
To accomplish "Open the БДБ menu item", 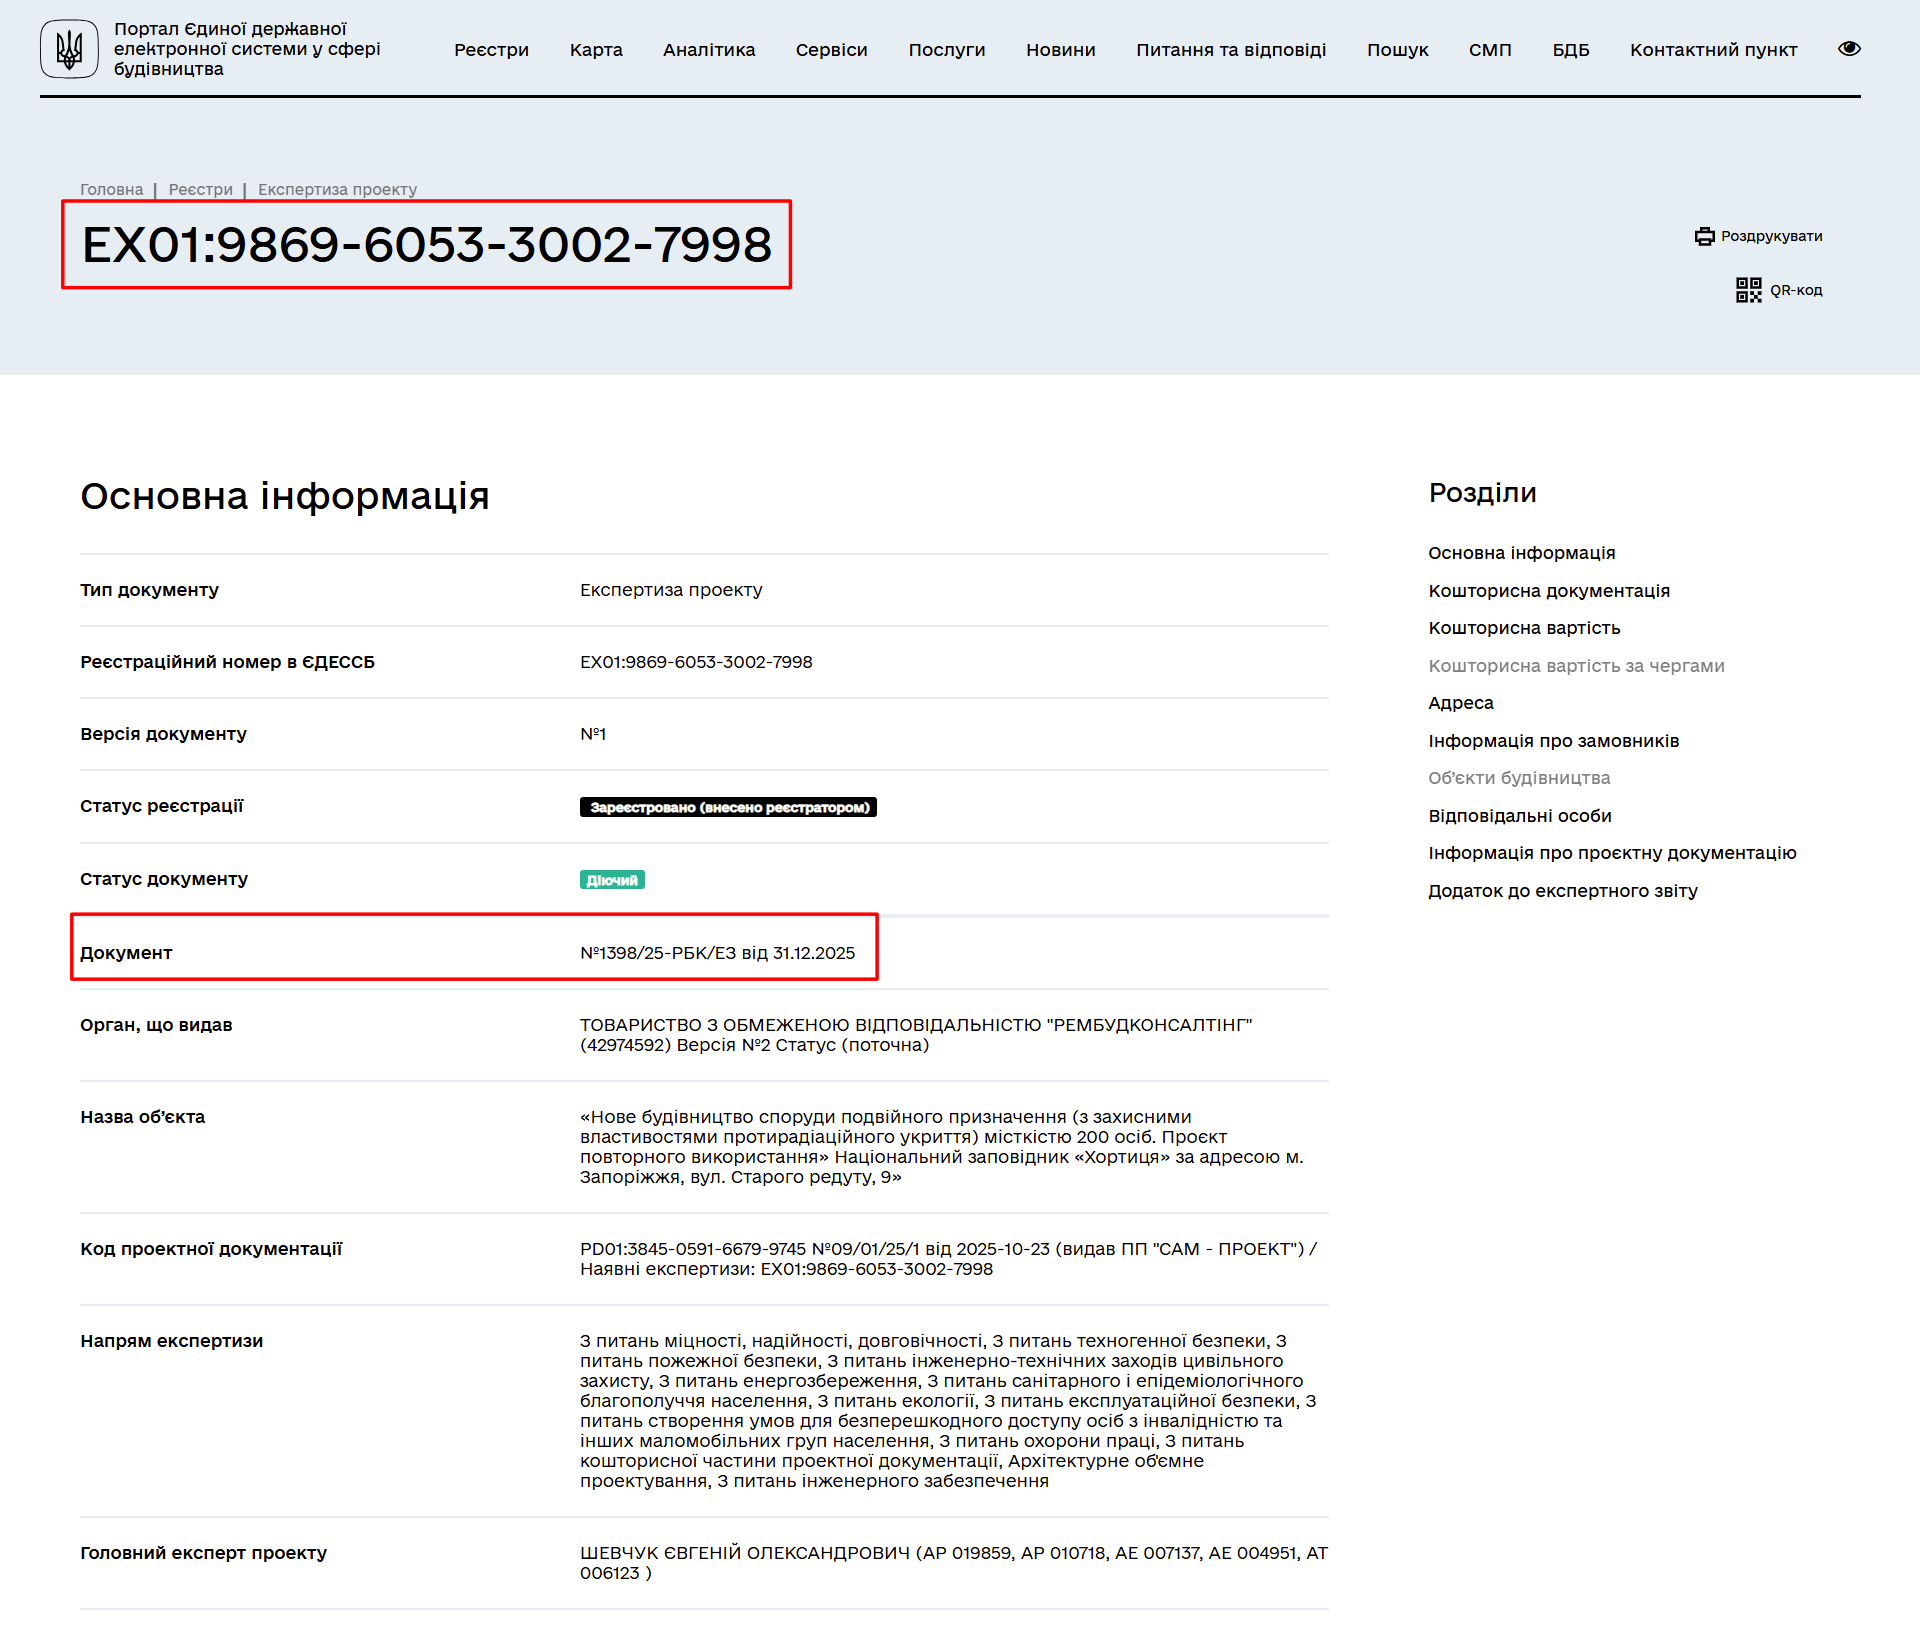I will [1570, 50].
